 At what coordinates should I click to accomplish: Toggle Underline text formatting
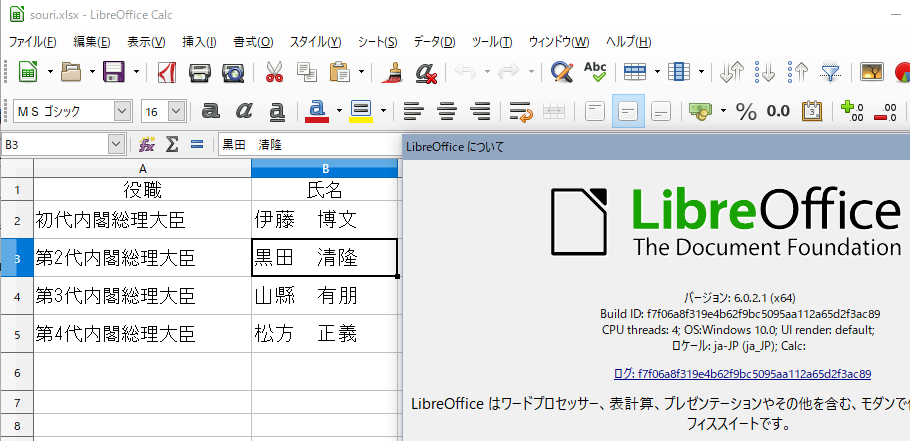[x=277, y=111]
